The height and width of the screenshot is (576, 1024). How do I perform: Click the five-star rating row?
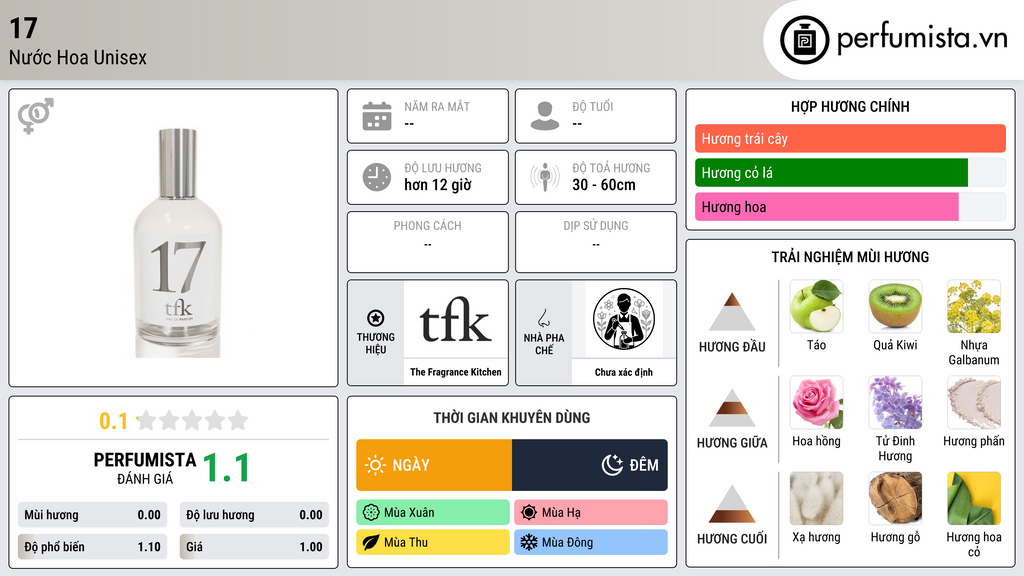[x=193, y=420]
